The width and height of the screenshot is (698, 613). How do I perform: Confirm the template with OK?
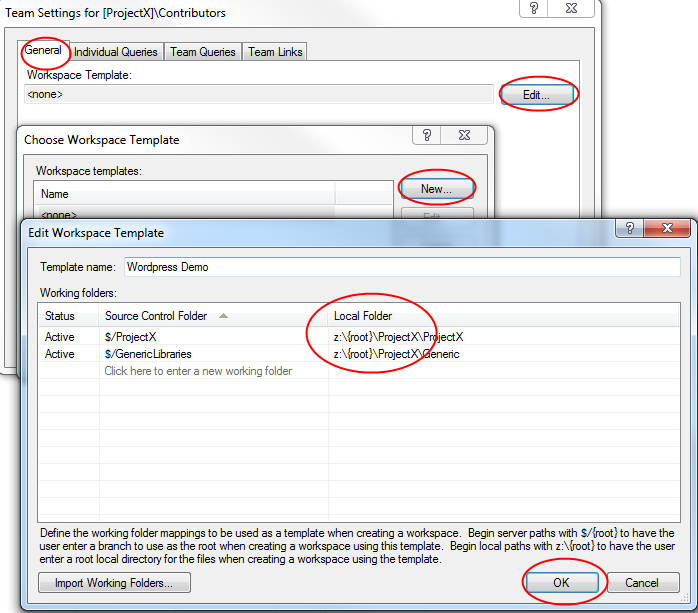point(562,582)
